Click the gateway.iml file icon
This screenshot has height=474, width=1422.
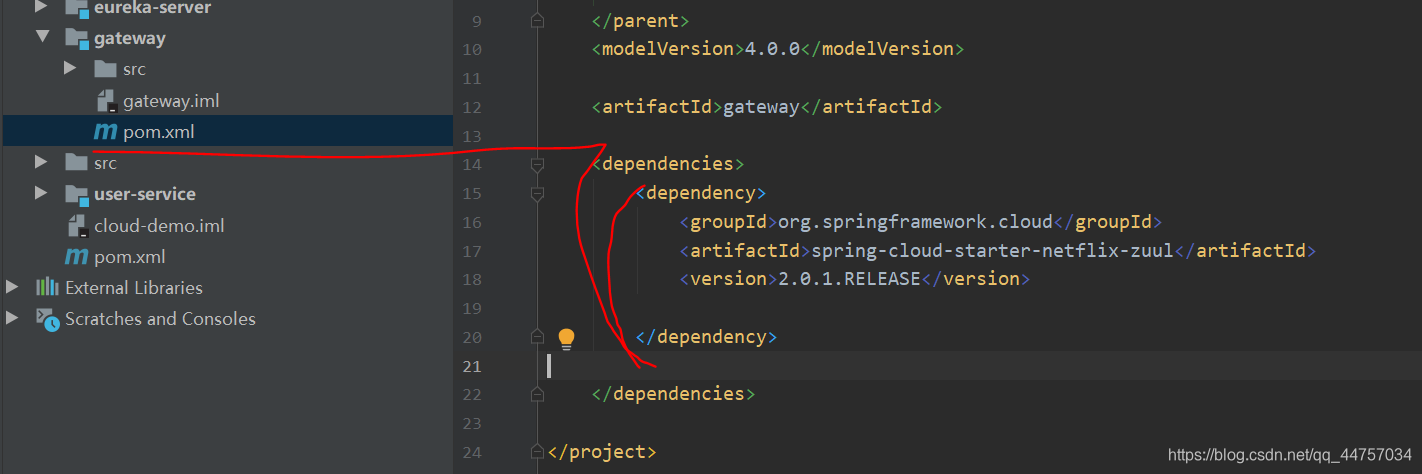click(107, 101)
